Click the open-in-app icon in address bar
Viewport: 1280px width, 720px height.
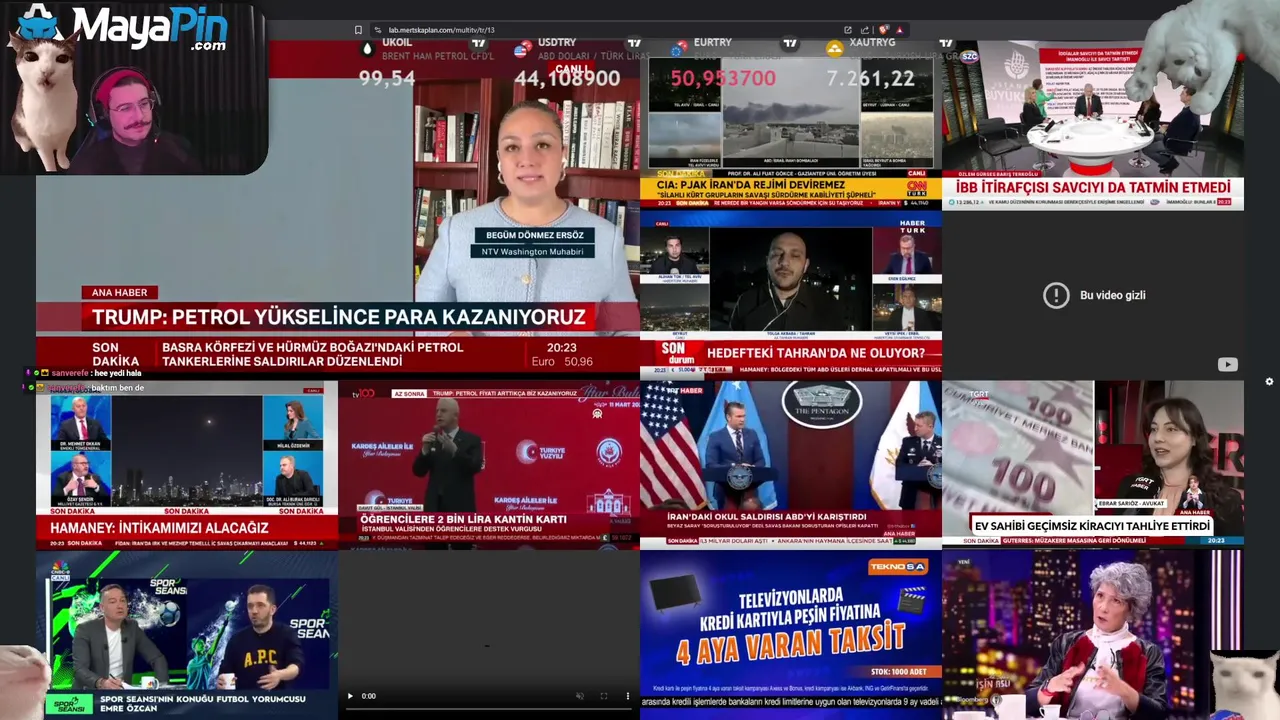coord(848,30)
